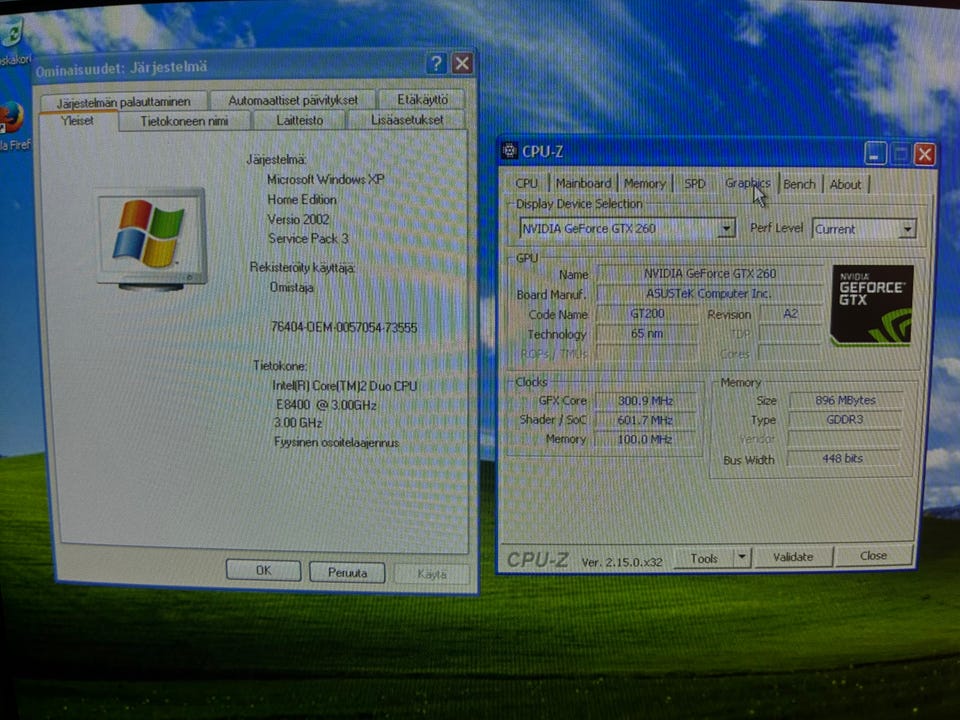960x720 pixels.
Task: Click the 896 MBytes memory size value
Action: [845, 400]
